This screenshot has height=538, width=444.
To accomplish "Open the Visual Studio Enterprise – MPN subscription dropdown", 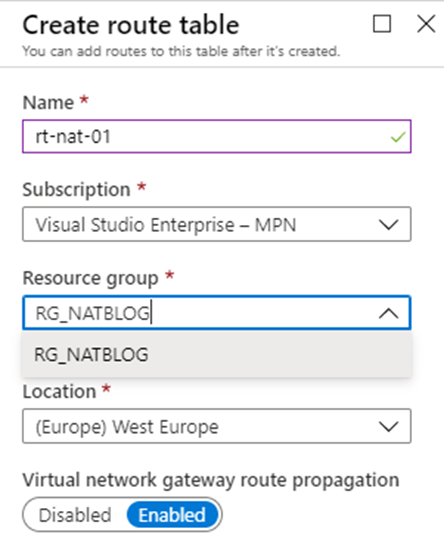I will [x=217, y=224].
